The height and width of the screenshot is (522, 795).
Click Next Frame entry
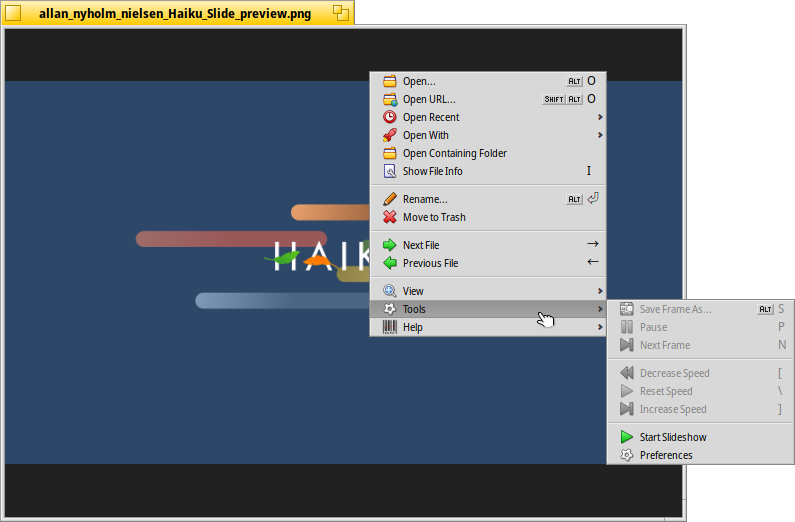(x=700, y=345)
